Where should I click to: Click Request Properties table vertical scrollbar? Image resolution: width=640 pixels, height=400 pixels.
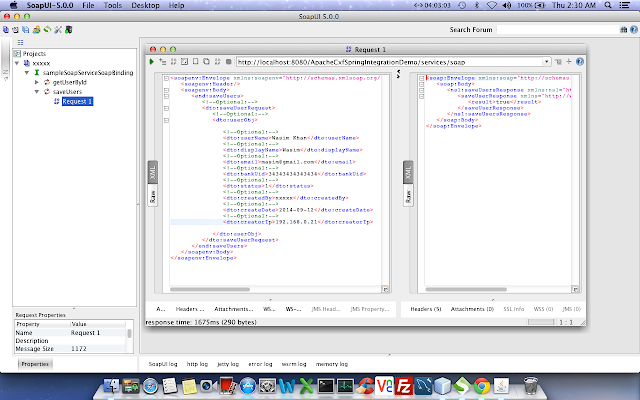tap(129, 333)
